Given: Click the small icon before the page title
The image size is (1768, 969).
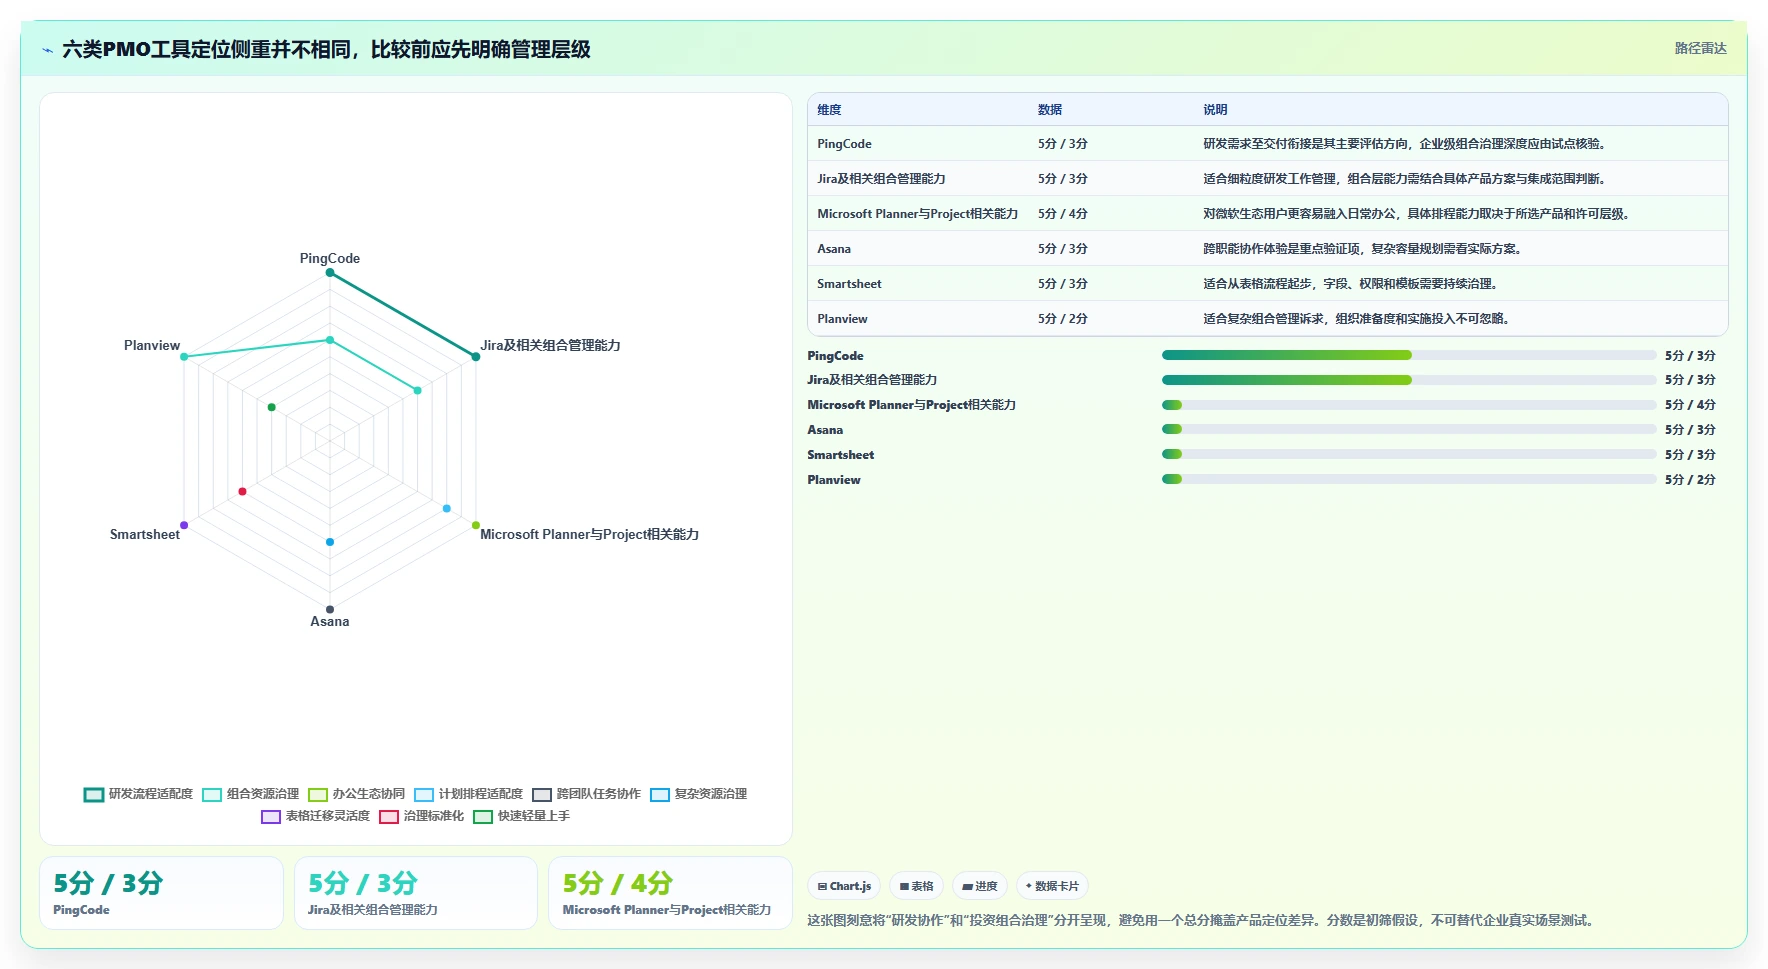Looking at the screenshot, I should 47,50.
